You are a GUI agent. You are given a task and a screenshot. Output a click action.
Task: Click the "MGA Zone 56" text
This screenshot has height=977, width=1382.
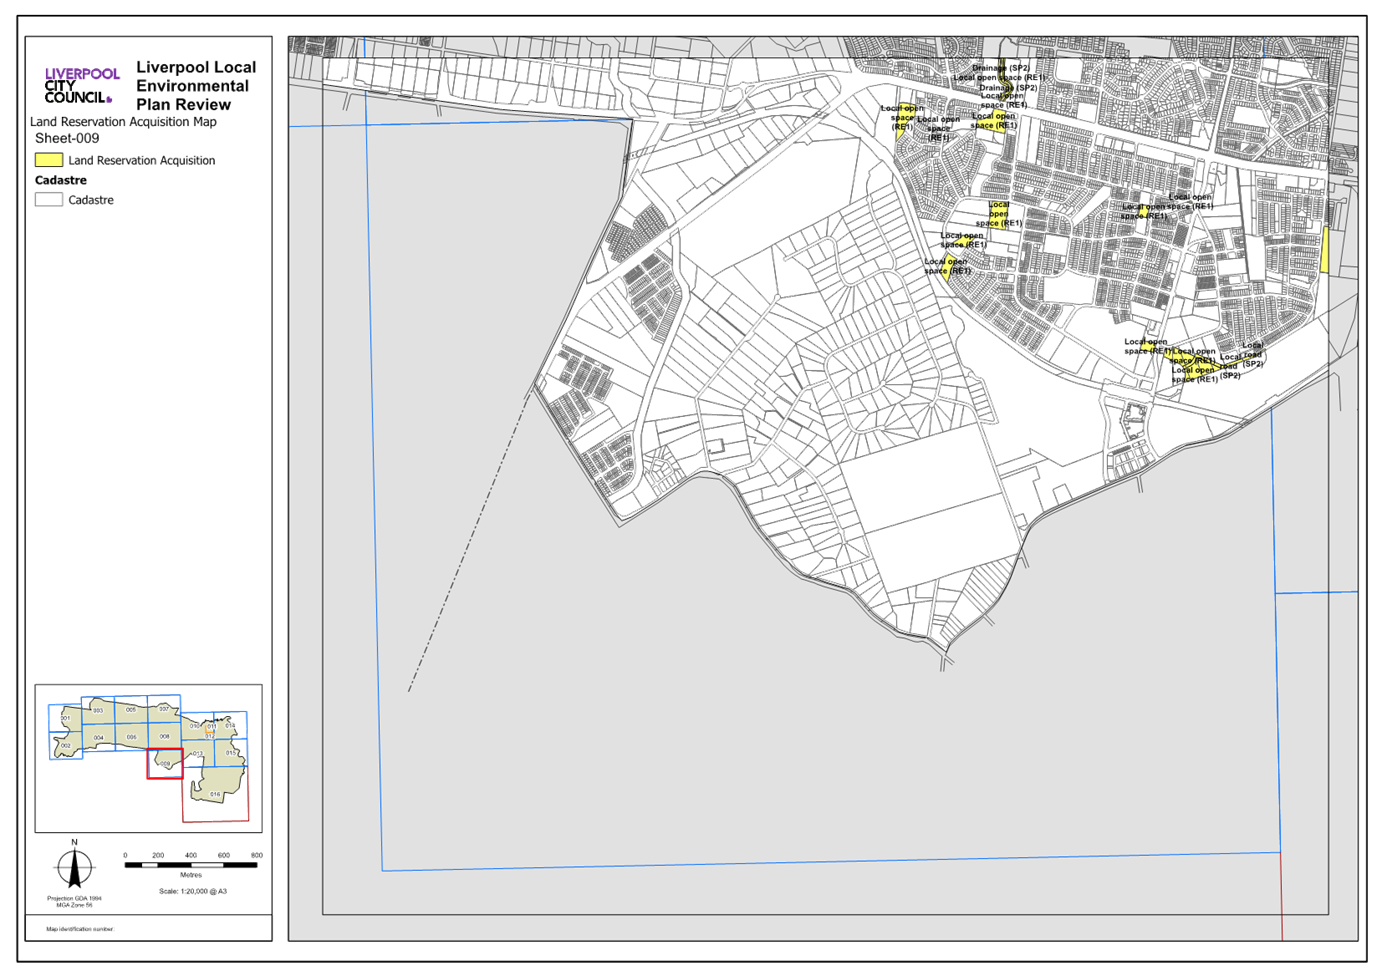74,905
